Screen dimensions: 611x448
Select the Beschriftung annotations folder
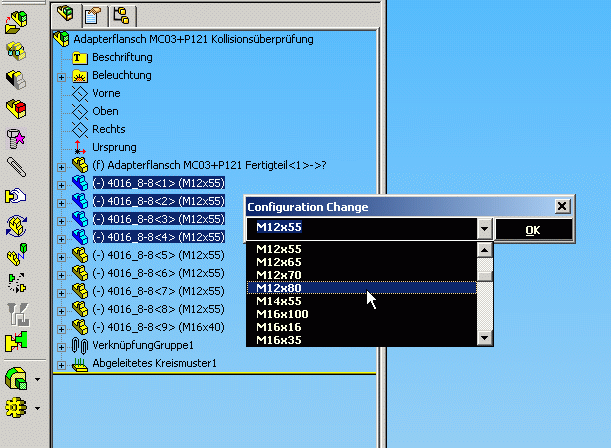tap(122, 57)
